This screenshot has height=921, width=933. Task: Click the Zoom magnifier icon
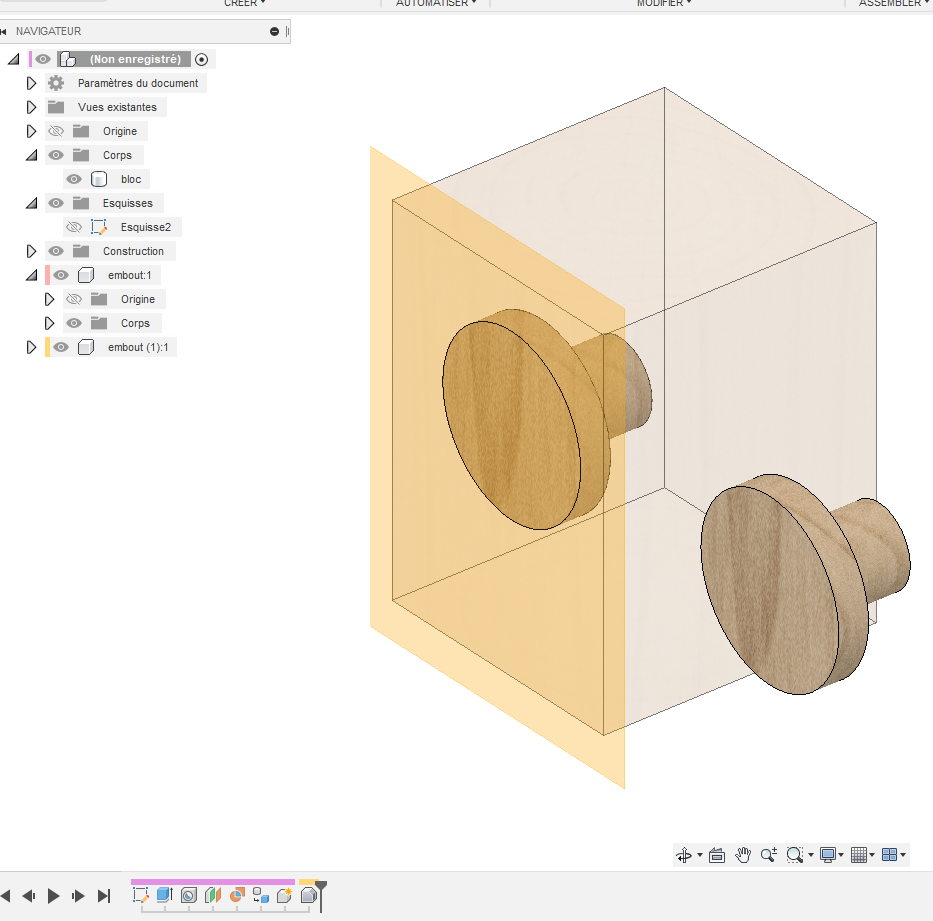pos(768,855)
